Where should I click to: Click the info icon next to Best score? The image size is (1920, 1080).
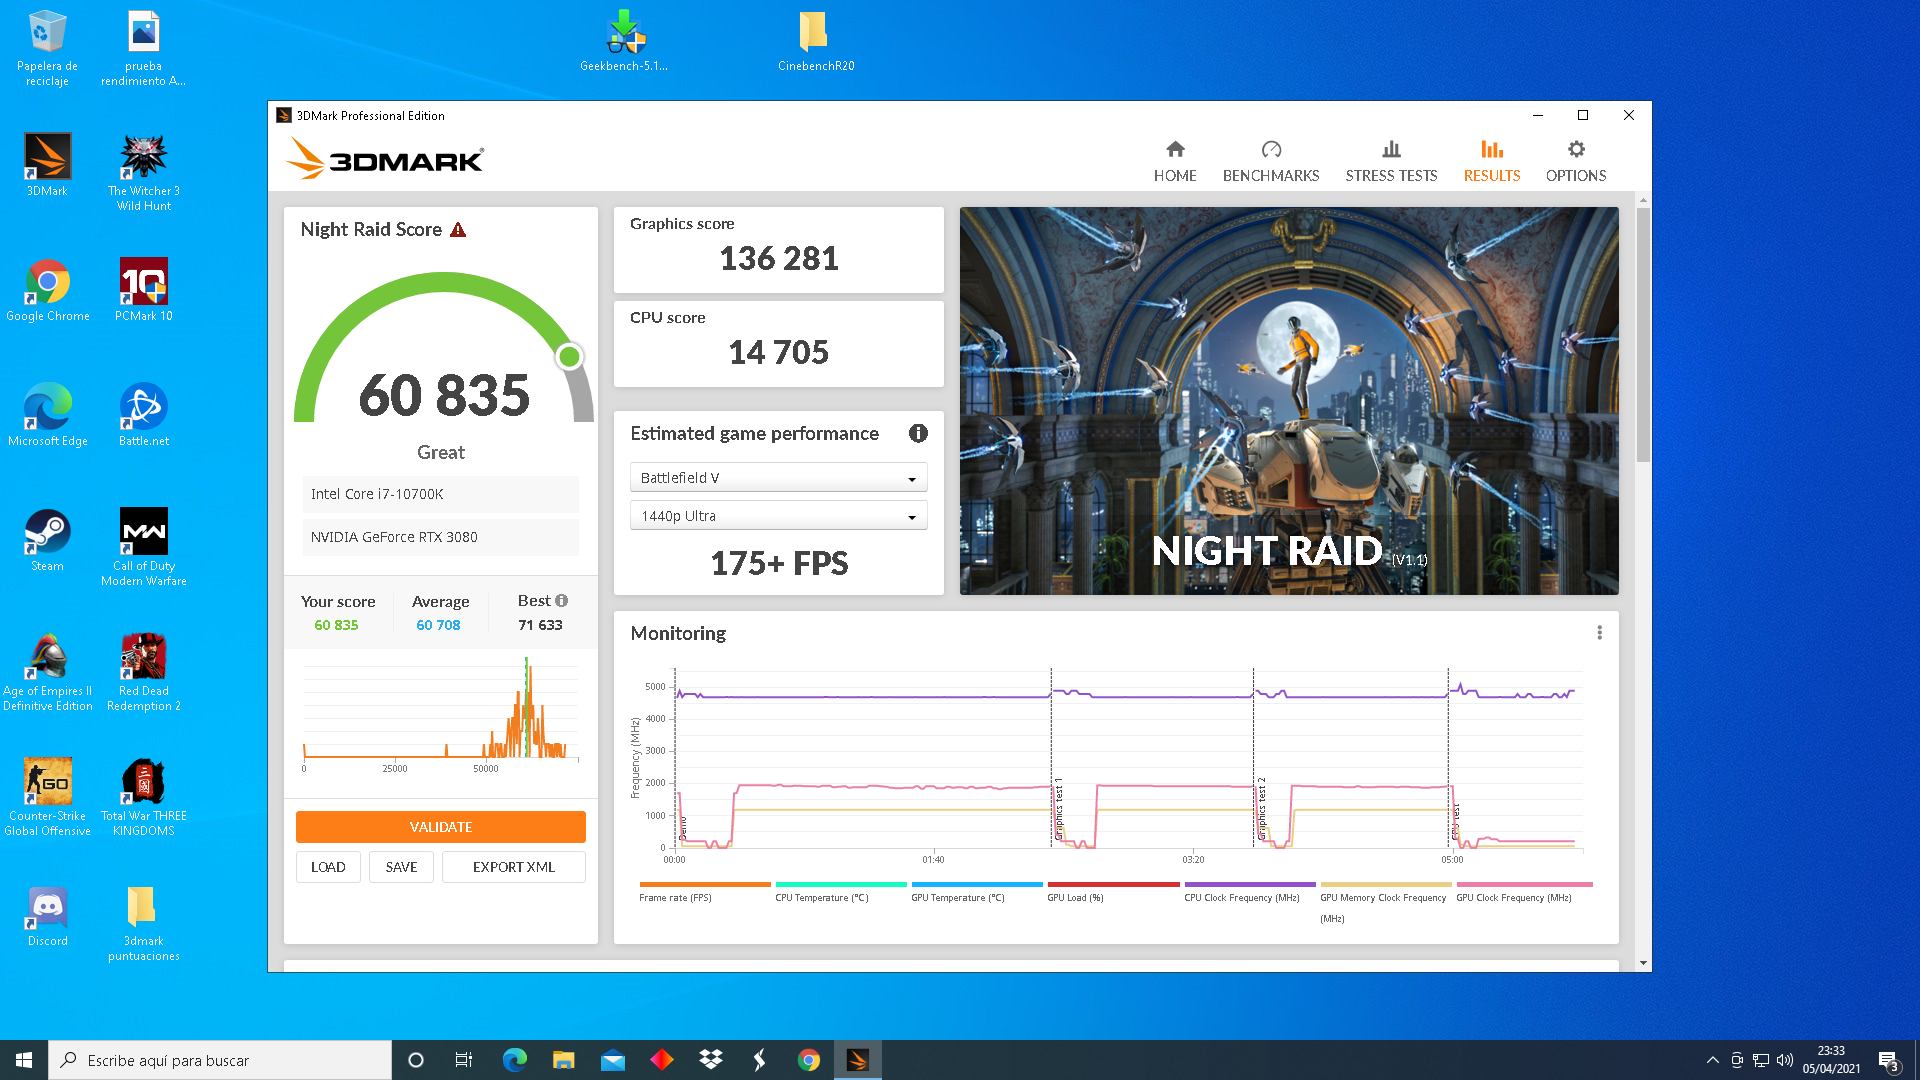562,601
